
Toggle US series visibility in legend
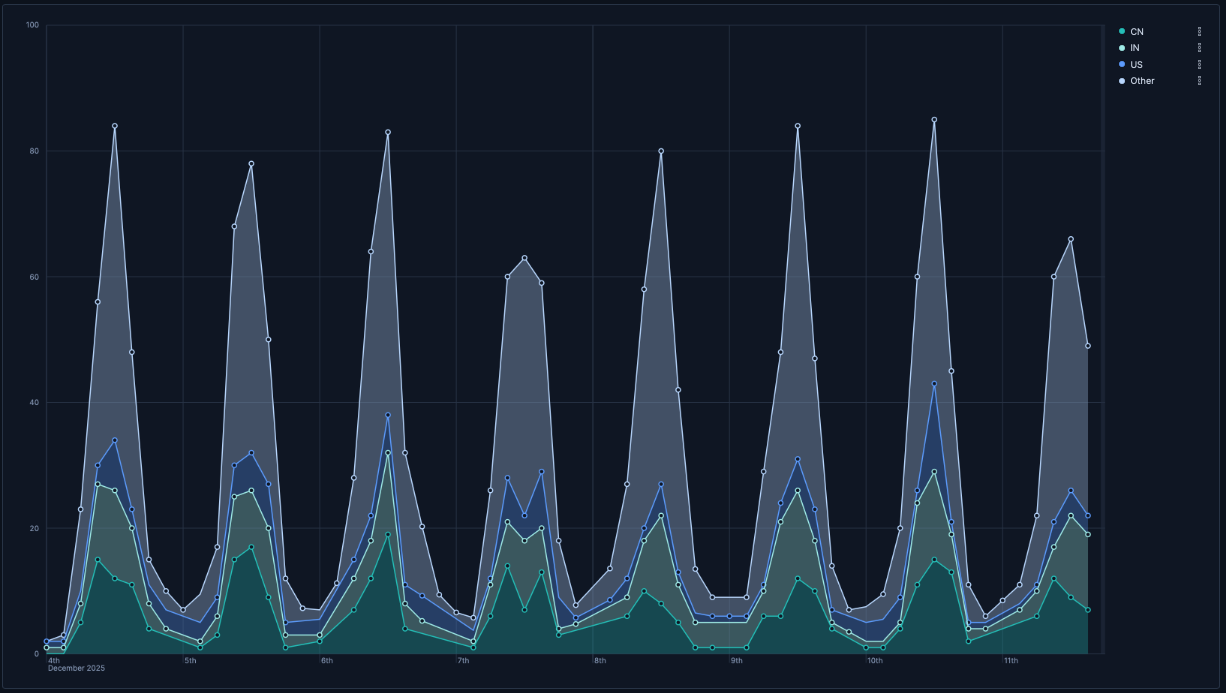pos(1136,64)
